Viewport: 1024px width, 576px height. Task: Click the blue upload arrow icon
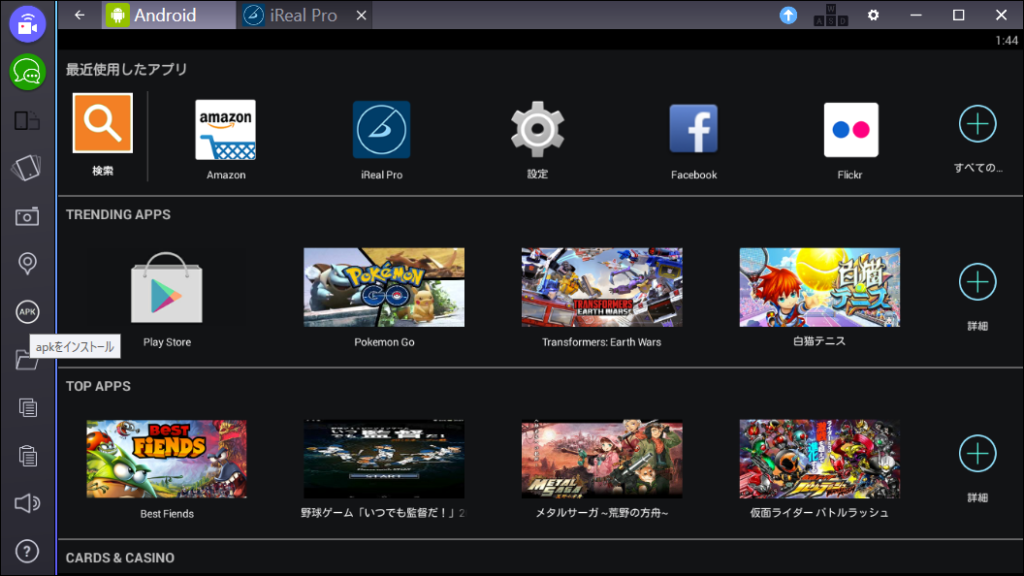tap(788, 15)
